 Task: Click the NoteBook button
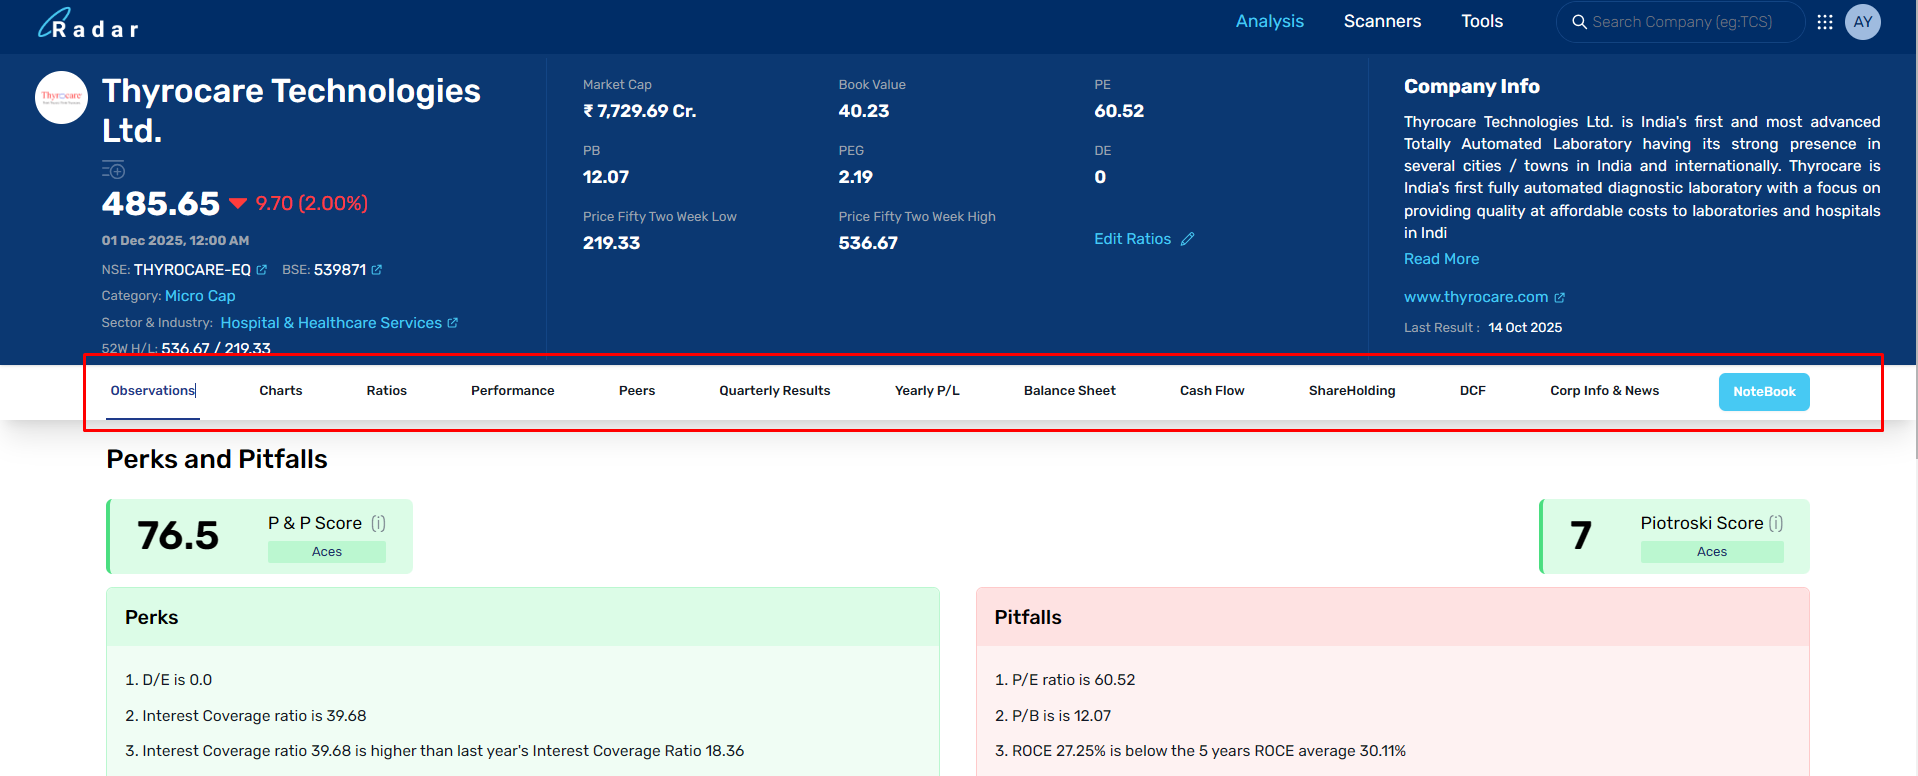click(1763, 392)
